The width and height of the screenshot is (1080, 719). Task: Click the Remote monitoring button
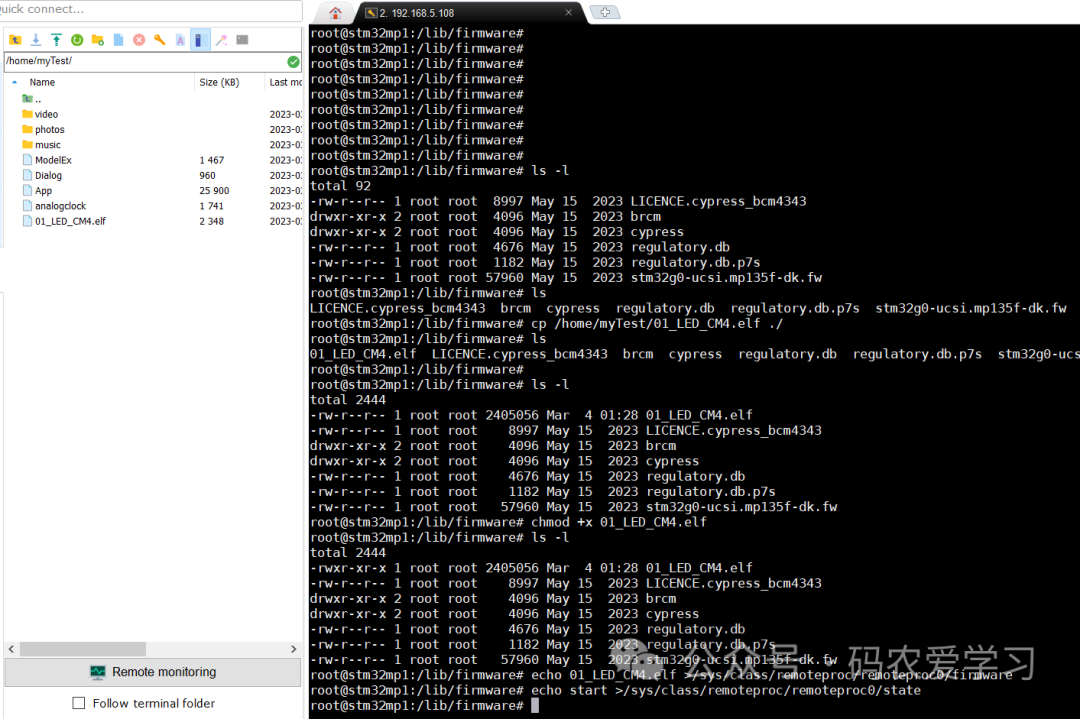click(153, 672)
